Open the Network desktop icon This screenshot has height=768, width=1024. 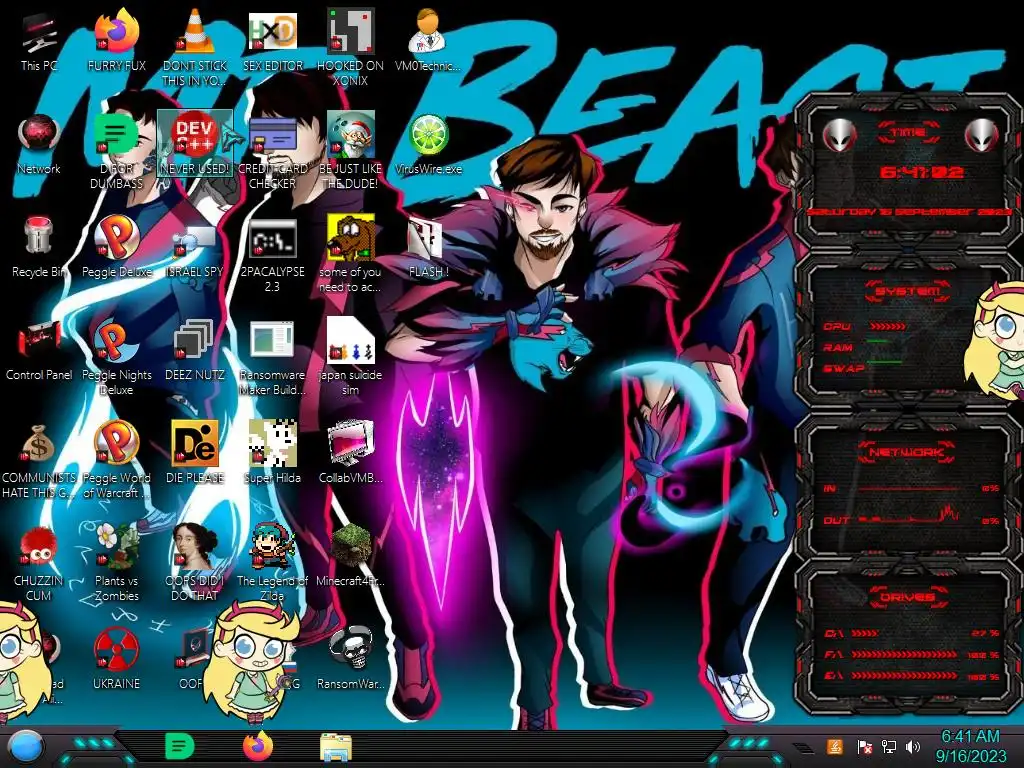pos(39,144)
